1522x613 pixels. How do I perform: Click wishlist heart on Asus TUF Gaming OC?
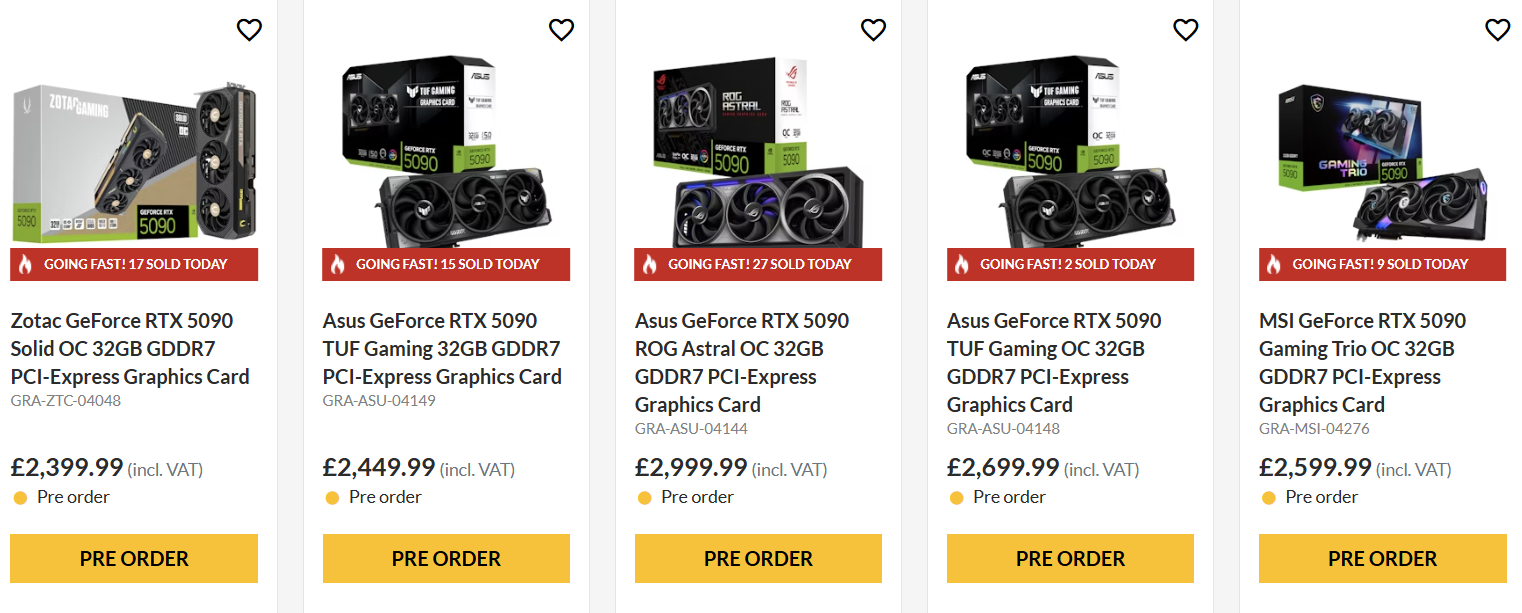point(1185,30)
